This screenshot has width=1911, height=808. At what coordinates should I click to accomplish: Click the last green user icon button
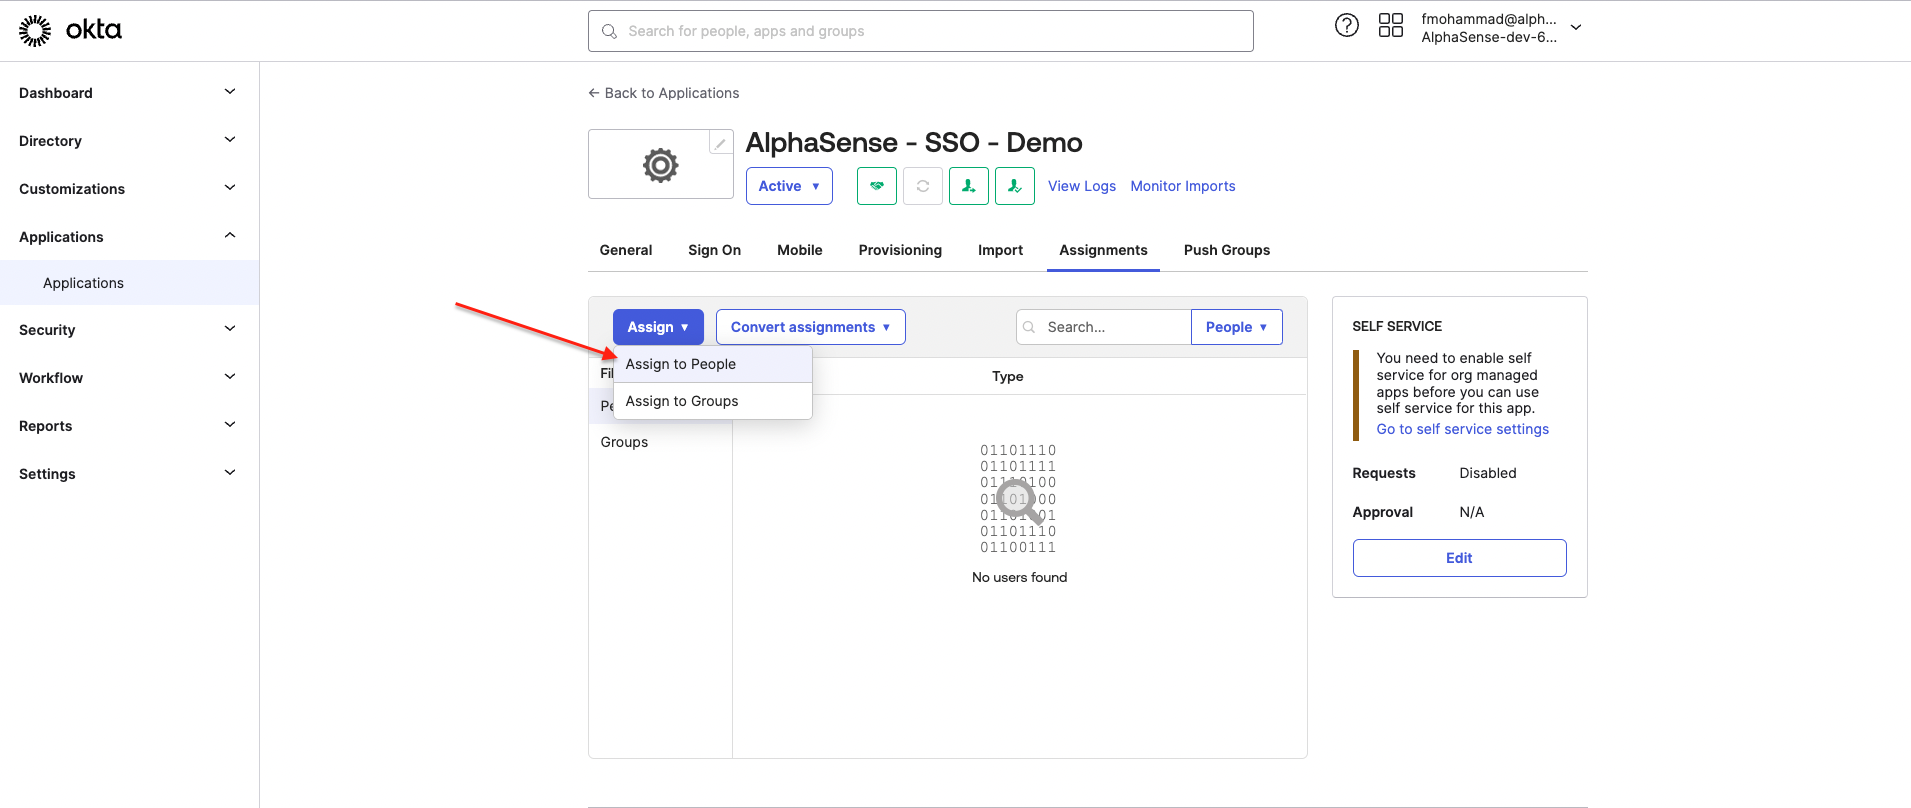point(1015,186)
